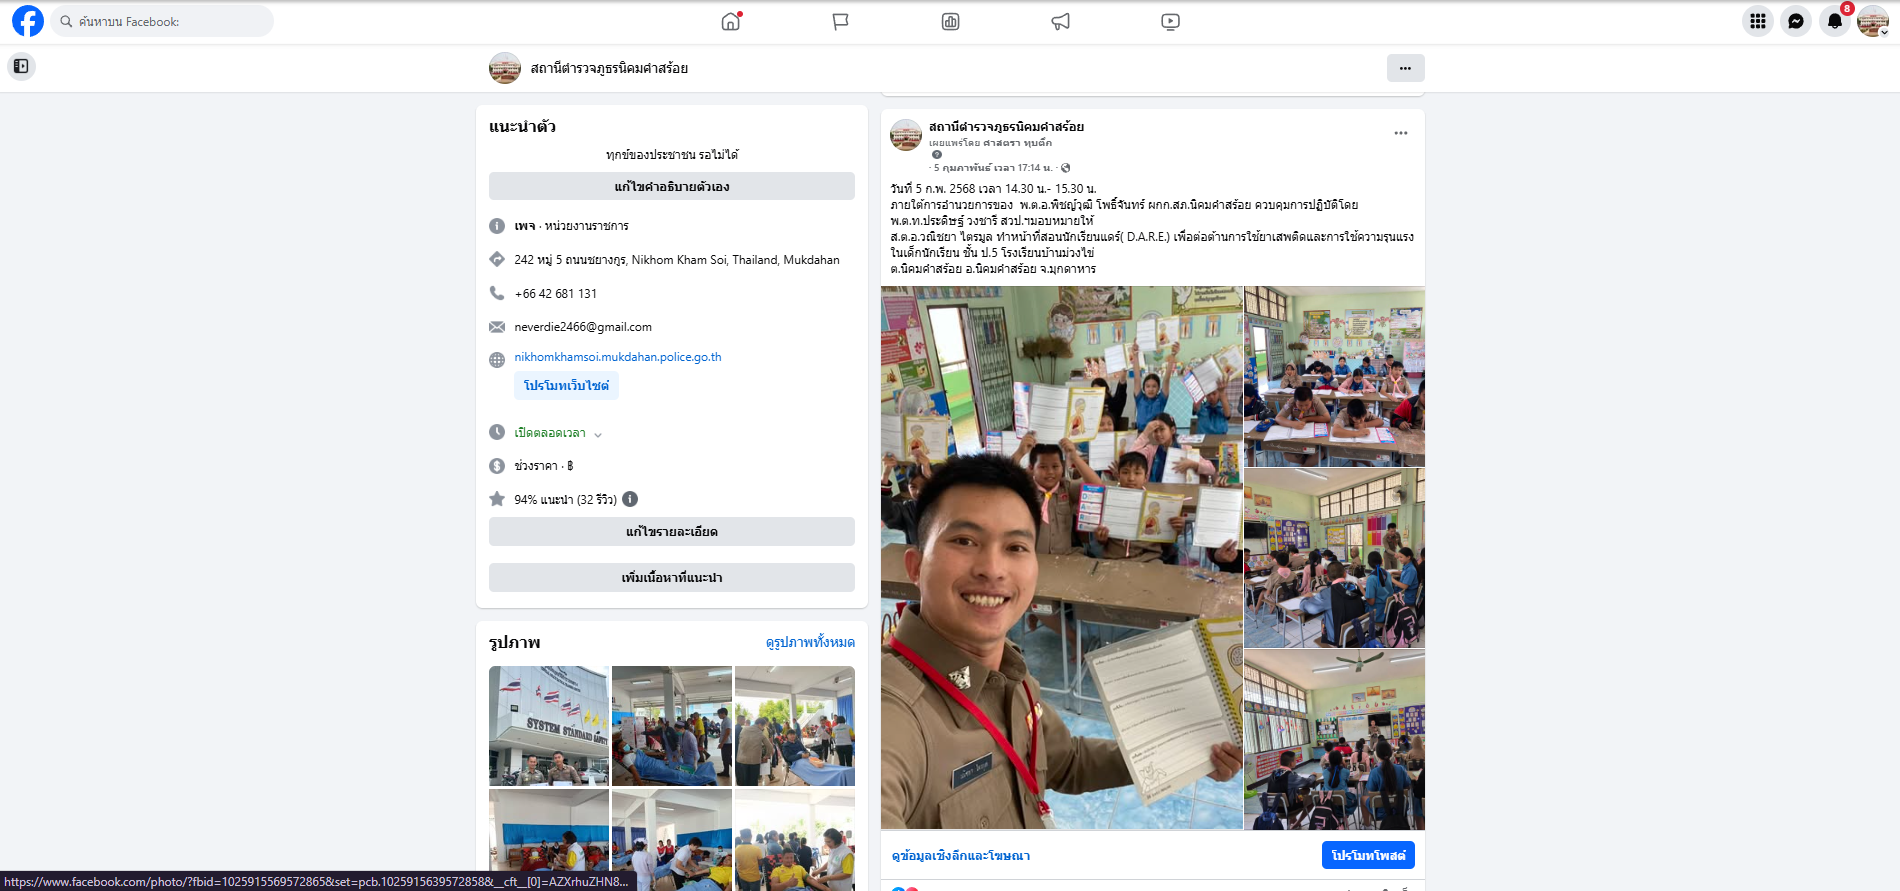Open the selfie photo of the officer
1900x891 pixels.
1061,558
